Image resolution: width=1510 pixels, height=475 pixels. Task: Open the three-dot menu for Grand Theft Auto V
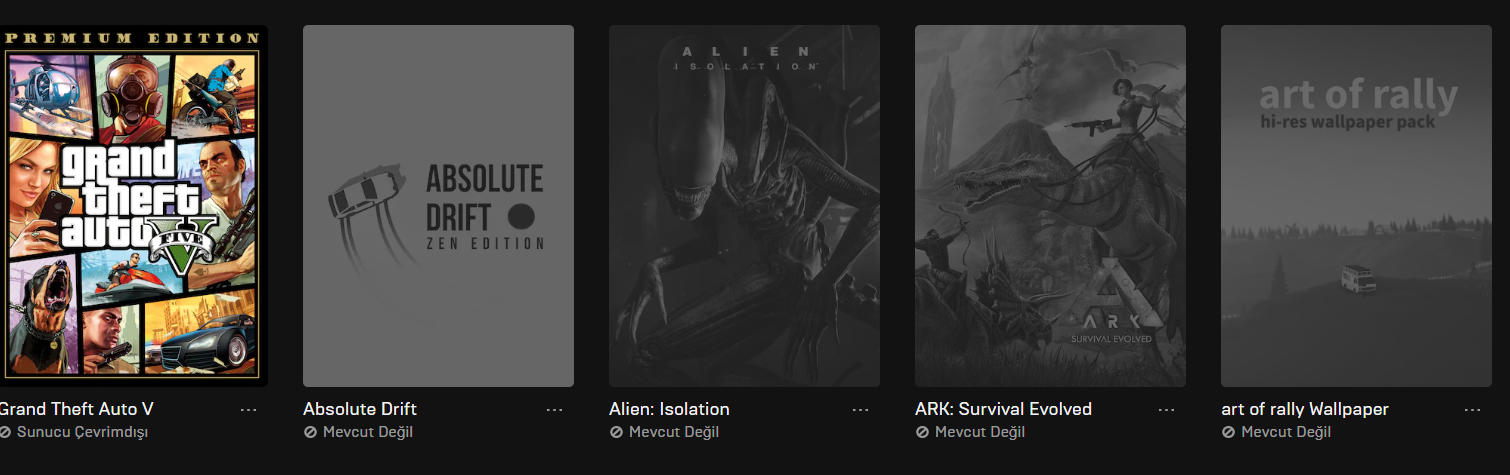click(x=248, y=410)
